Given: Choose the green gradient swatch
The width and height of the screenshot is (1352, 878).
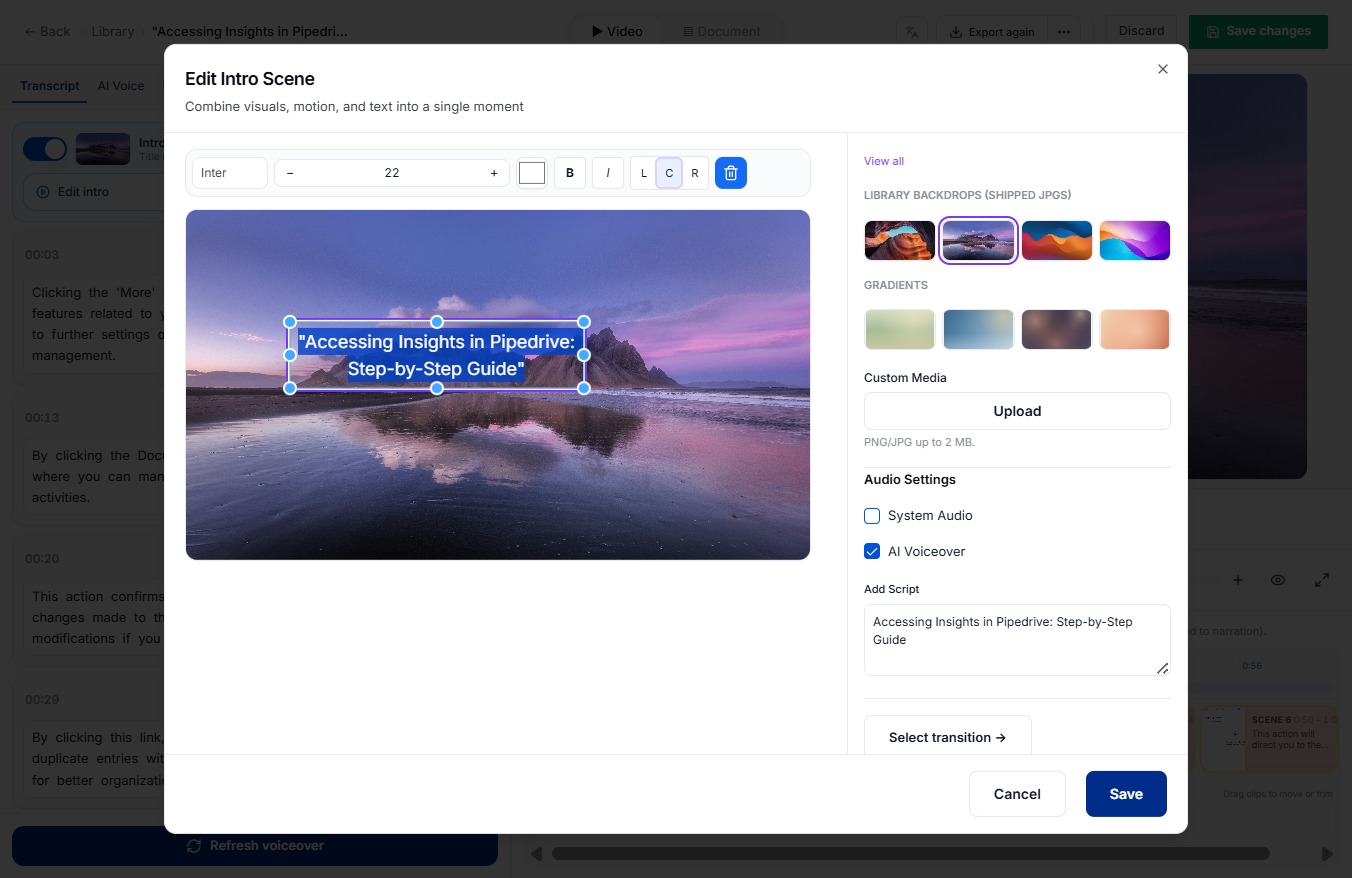Looking at the screenshot, I should [900, 329].
